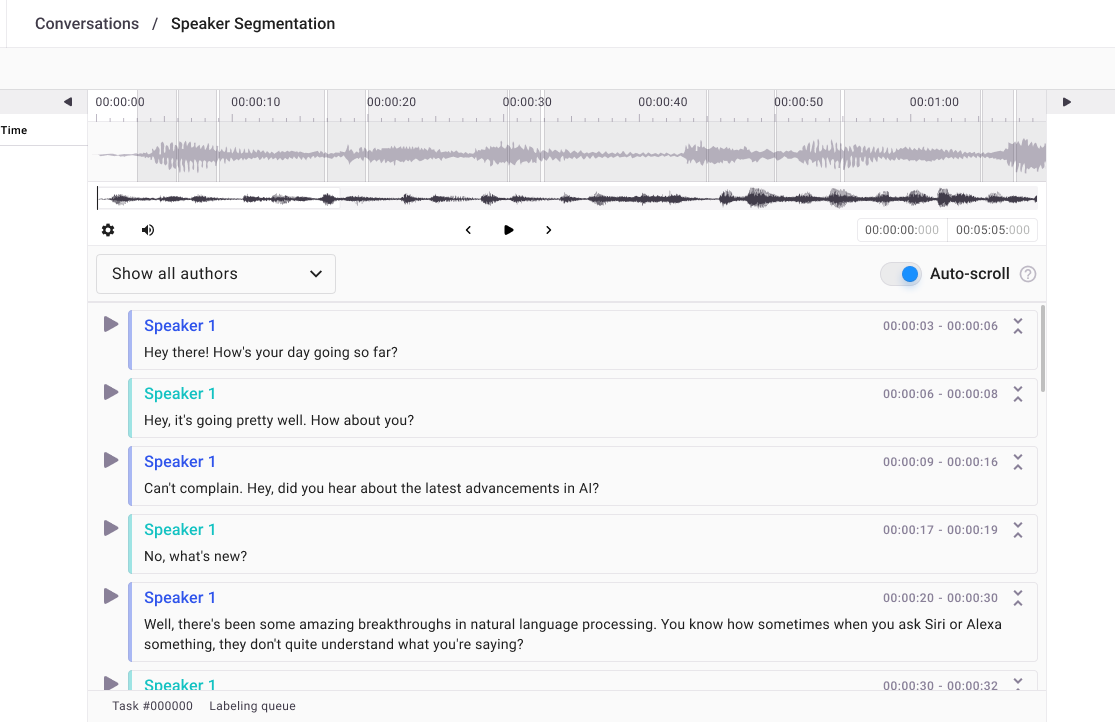Play the 'Hey there' segment audio
Image resolution: width=1115 pixels, height=722 pixels.
tap(110, 324)
